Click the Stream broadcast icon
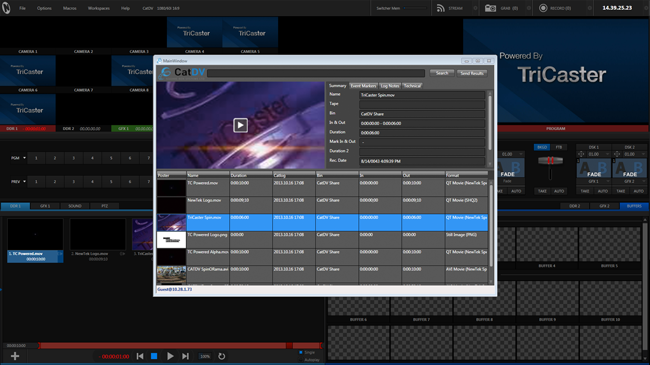Screen dimensions: 650x365 coord(440,8)
